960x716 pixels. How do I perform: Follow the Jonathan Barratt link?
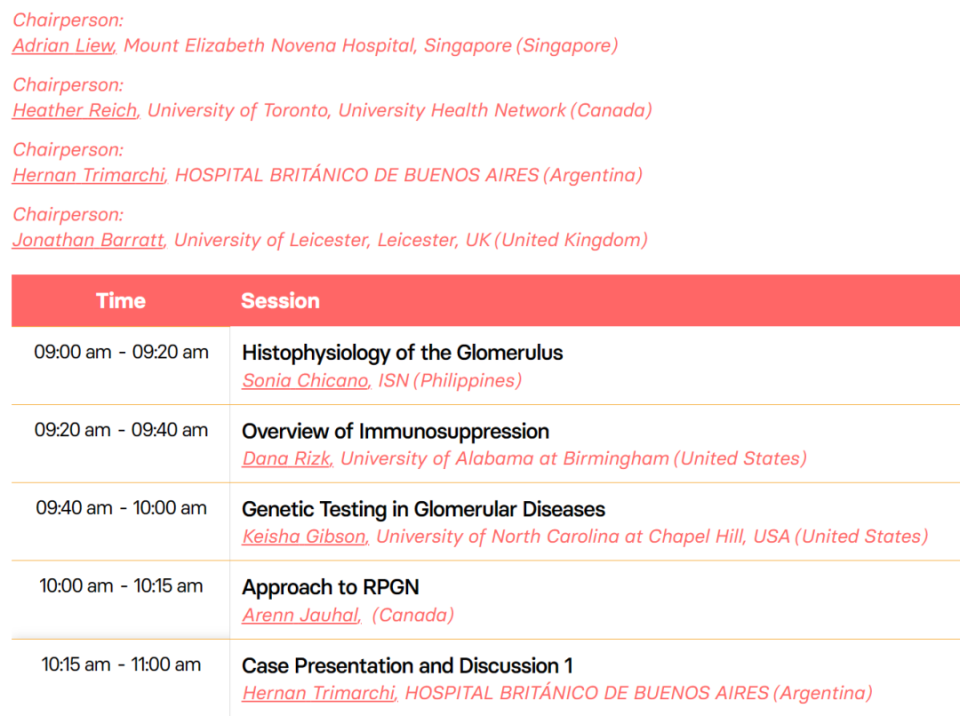88,240
